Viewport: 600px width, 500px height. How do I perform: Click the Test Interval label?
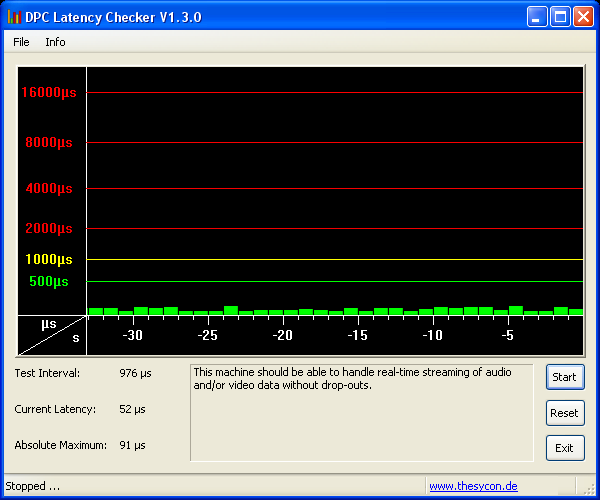47,373
